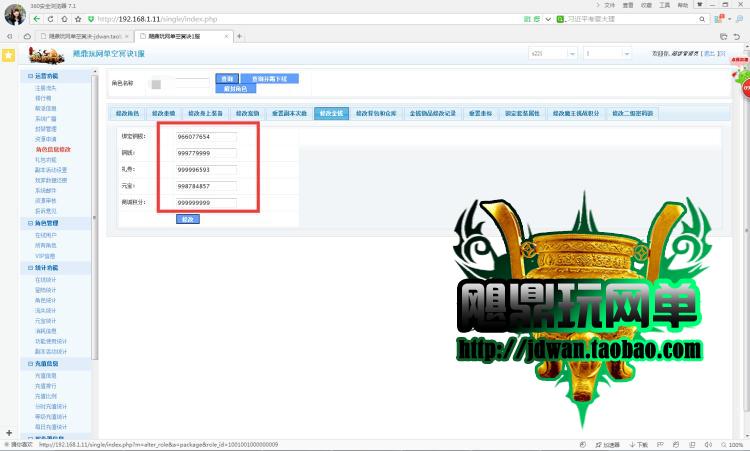The width and height of the screenshot is (750, 451).
Task: Open the search engine selector icon
Action: (560, 19)
